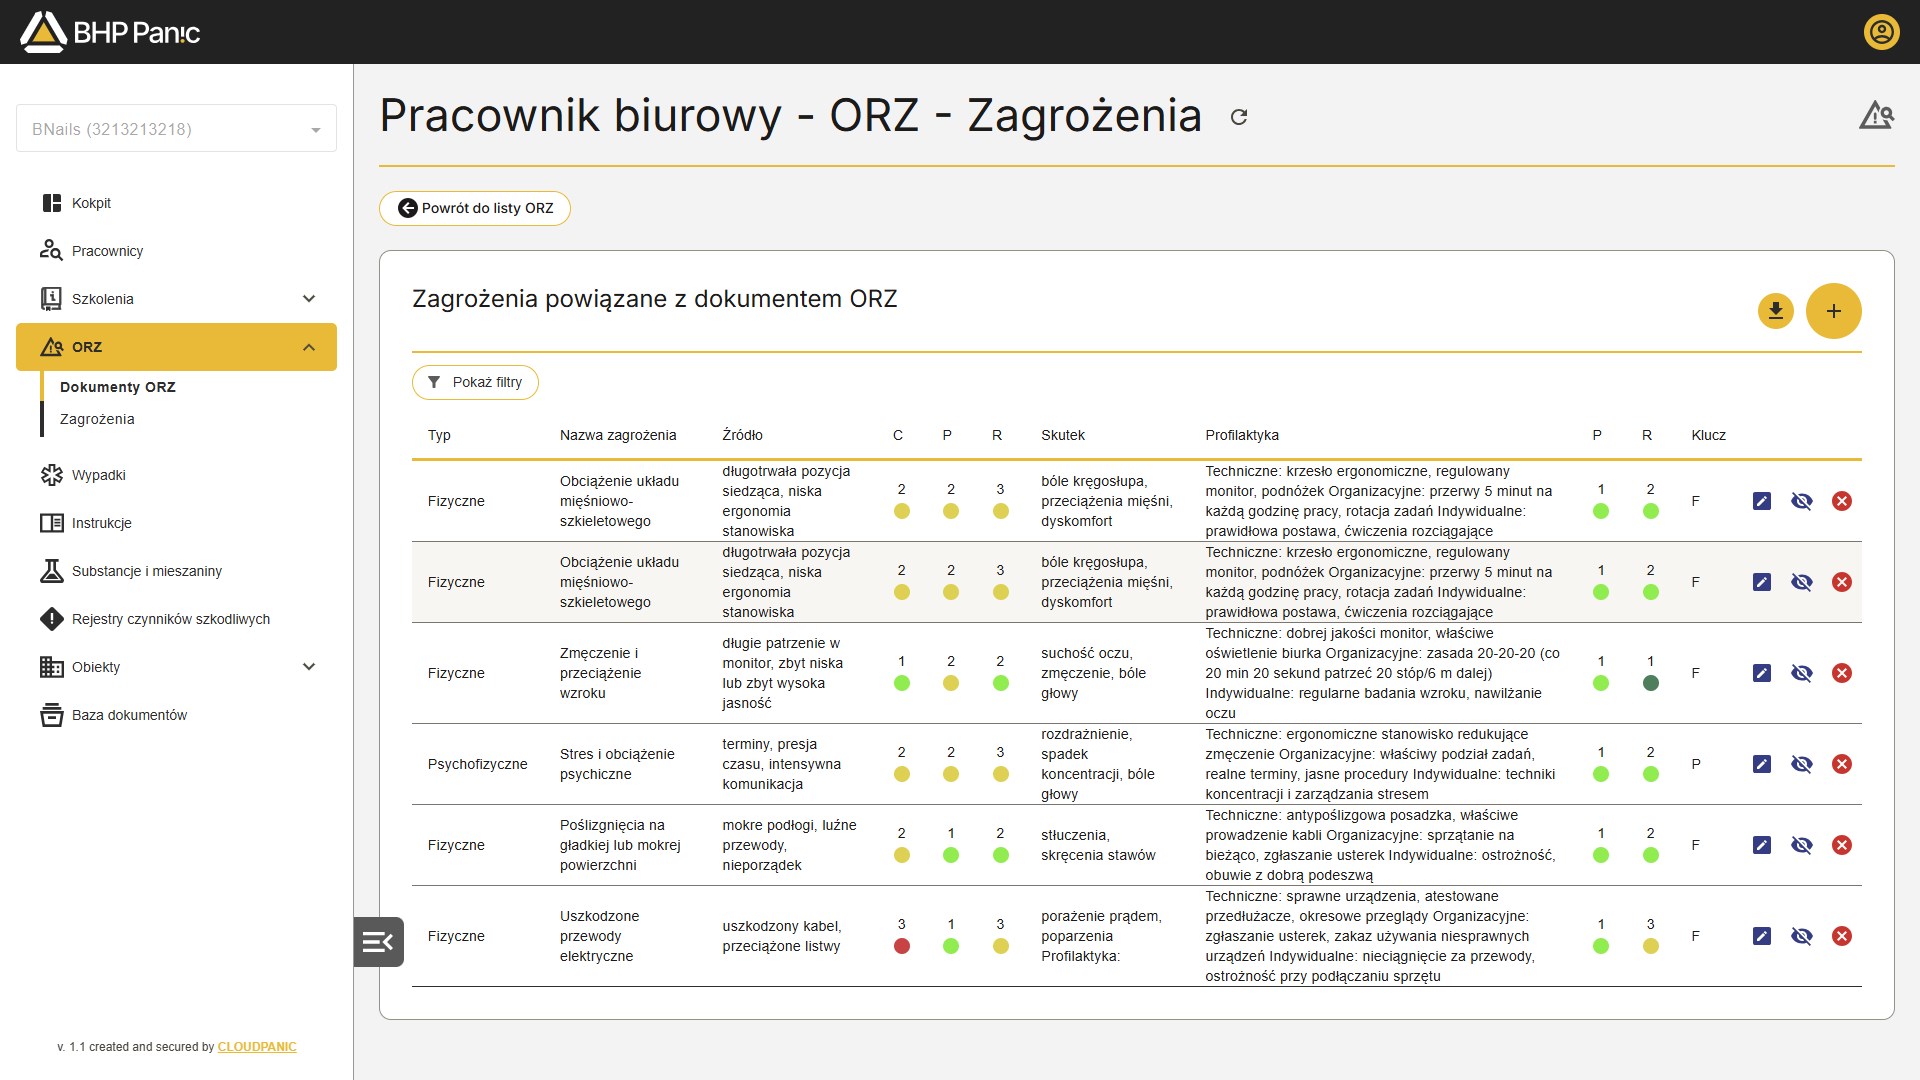Click the red C-rating dot for Uszkodzone przewody
Image resolution: width=1920 pixels, height=1080 pixels.
point(901,946)
